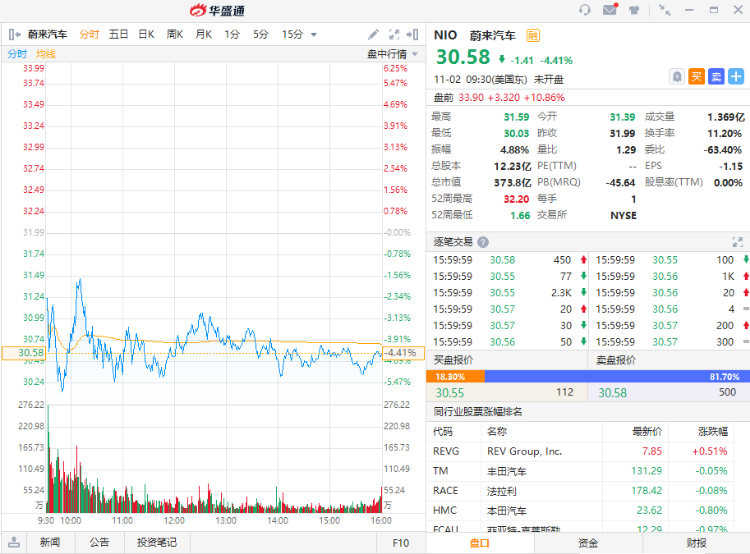Open REVG REV Group row

point(580,451)
